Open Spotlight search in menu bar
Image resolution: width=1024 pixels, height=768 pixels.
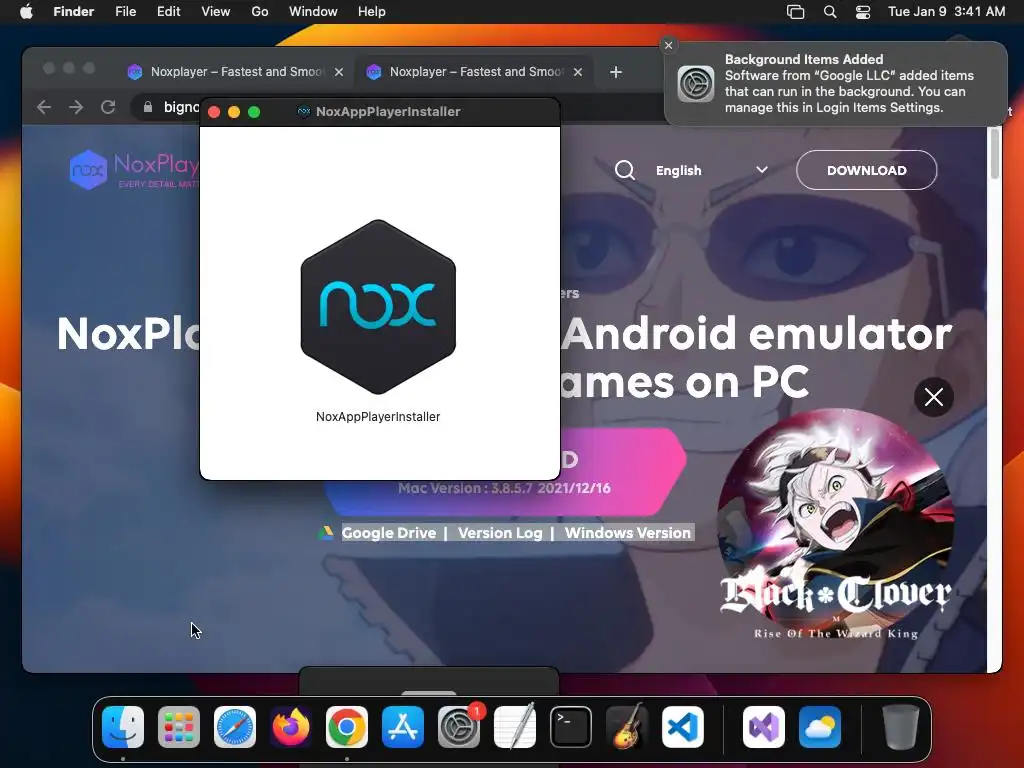point(830,12)
